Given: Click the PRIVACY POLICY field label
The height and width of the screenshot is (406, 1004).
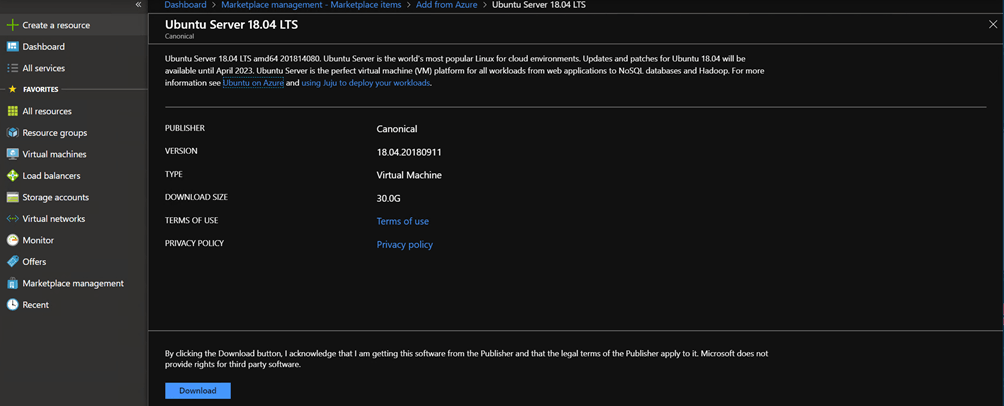Looking at the screenshot, I should (194, 243).
